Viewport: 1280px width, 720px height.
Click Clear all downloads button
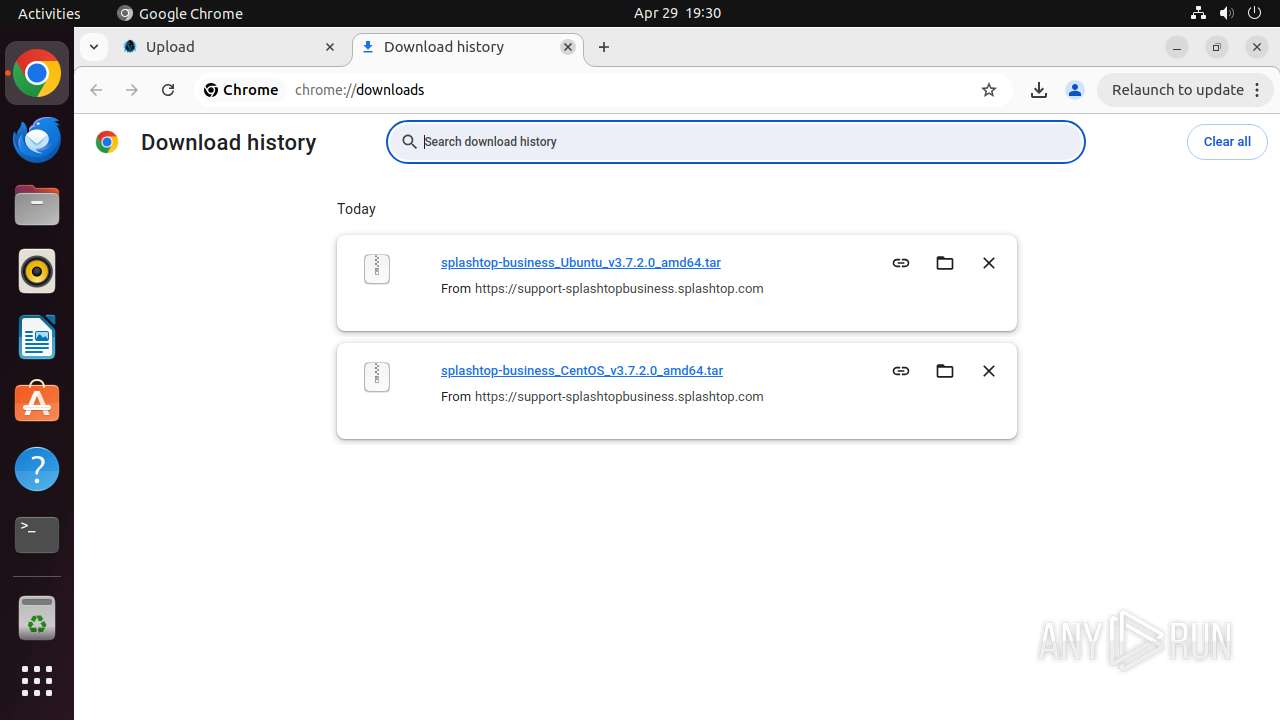1227,142
